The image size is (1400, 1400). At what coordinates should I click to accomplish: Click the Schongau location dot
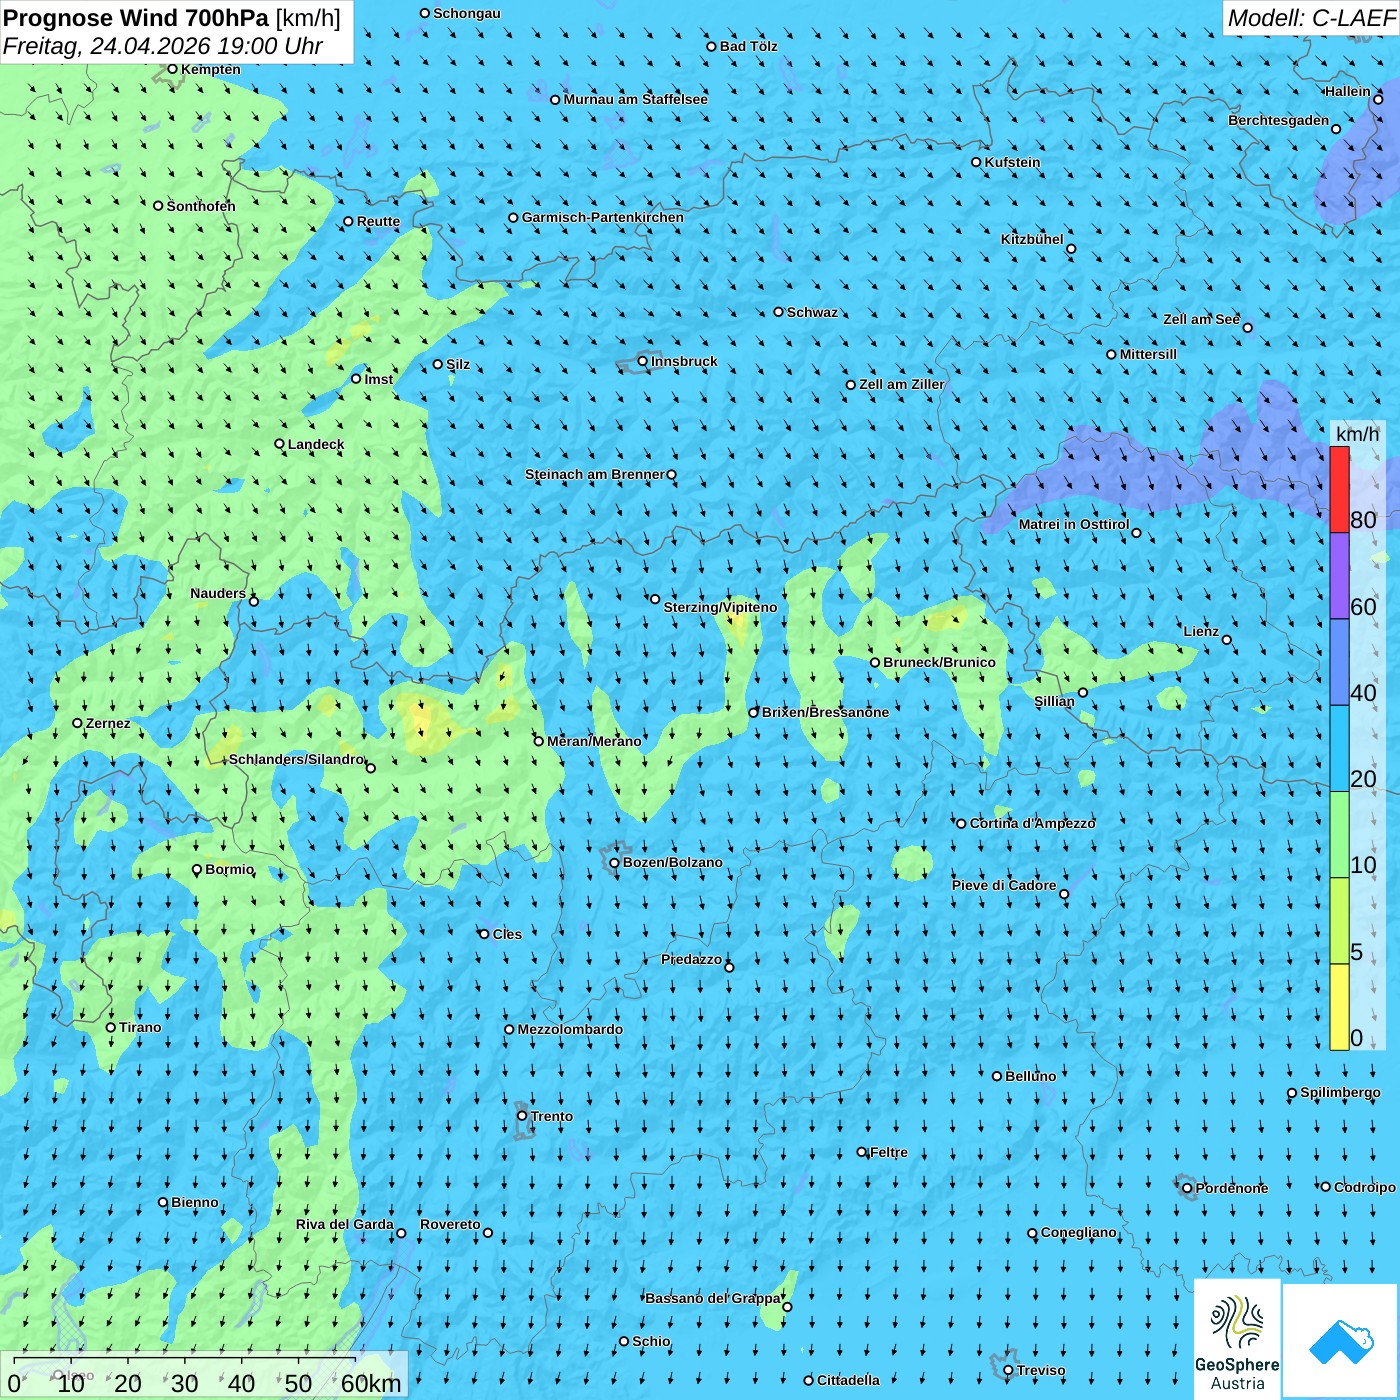425,13
